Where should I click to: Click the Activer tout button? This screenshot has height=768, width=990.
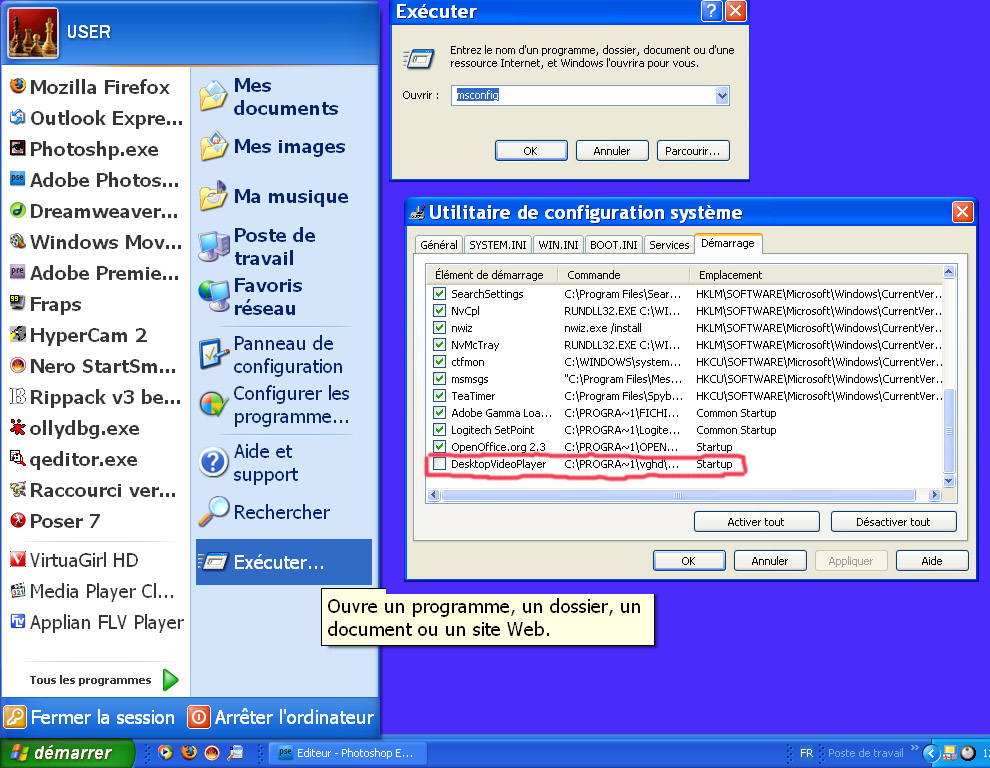[756, 522]
